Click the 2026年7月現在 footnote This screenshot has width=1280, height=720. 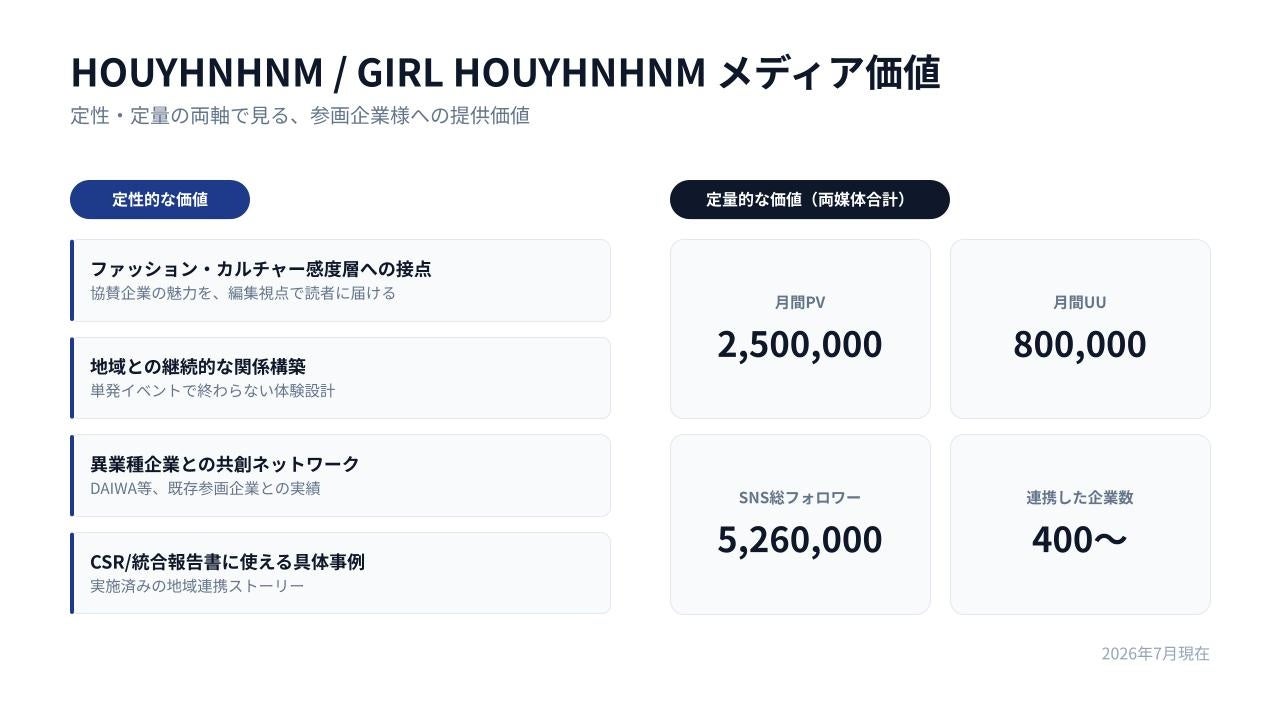point(1155,653)
